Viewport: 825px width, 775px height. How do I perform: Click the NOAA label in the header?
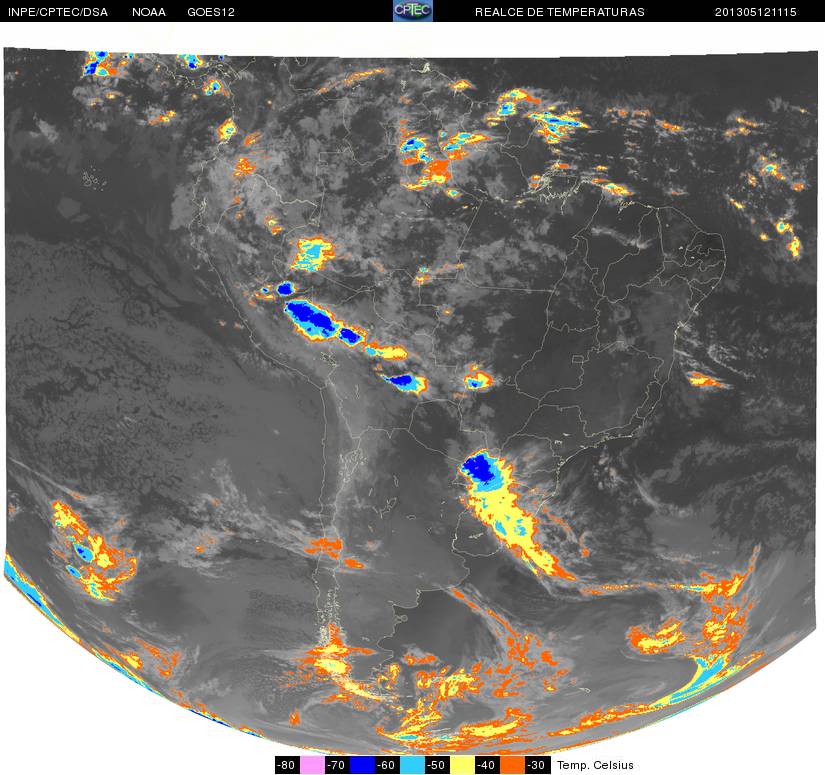click(x=149, y=12)
